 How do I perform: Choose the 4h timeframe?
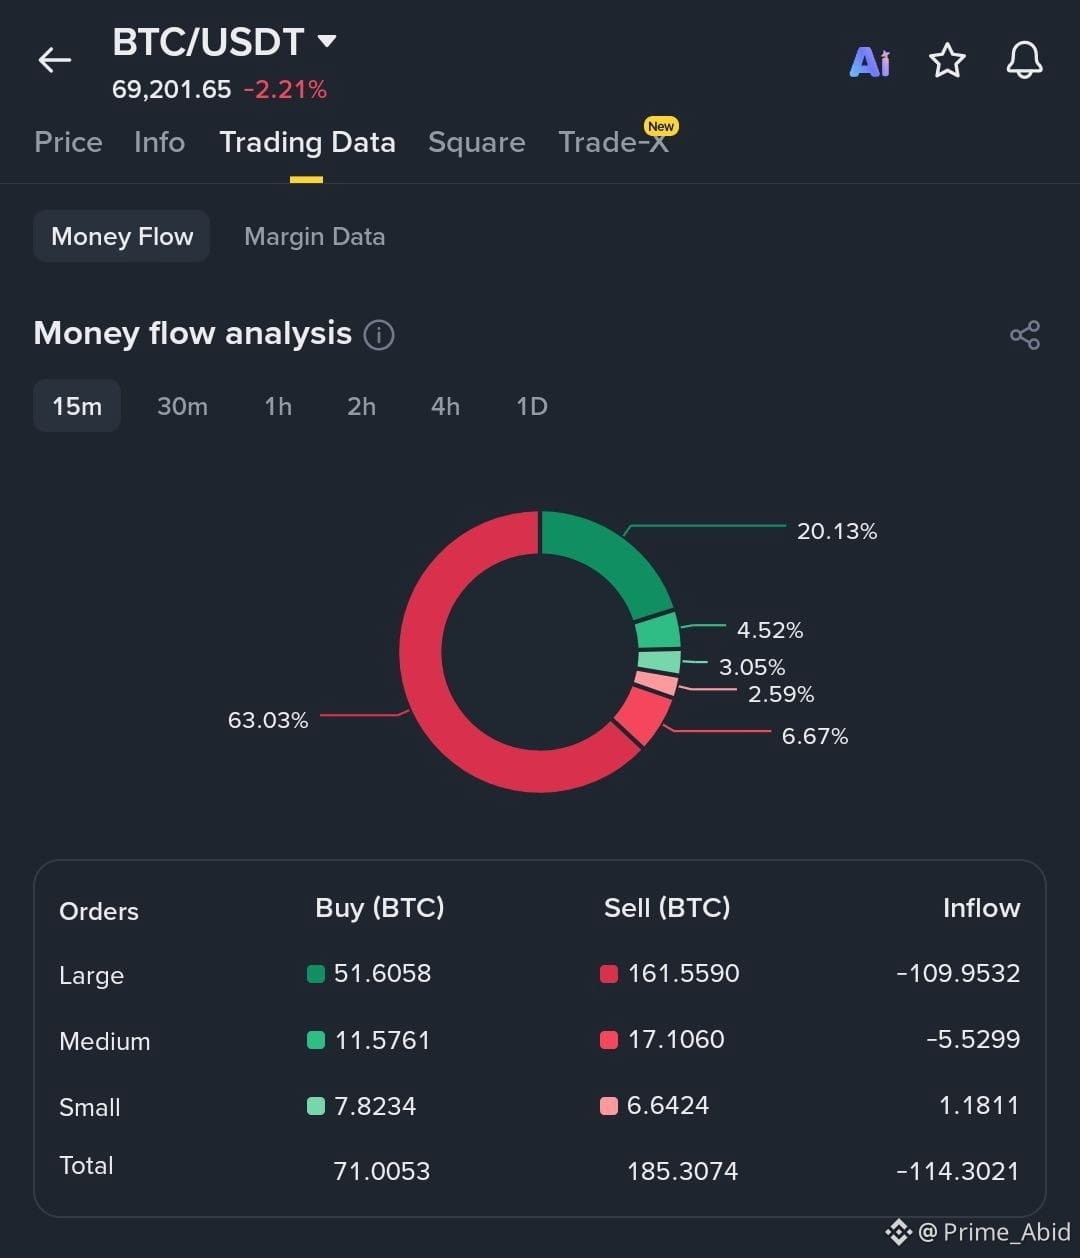click(x=445, y=406)
